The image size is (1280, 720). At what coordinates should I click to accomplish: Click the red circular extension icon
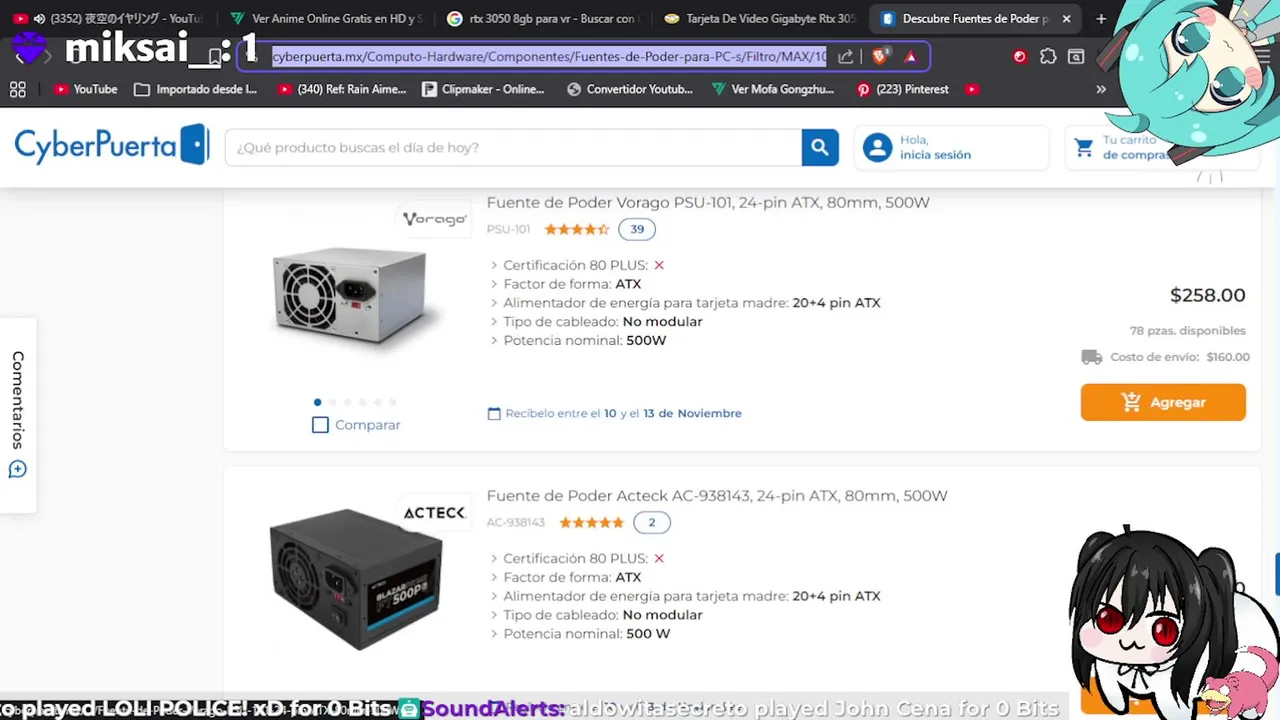(x=1020, y=57)
